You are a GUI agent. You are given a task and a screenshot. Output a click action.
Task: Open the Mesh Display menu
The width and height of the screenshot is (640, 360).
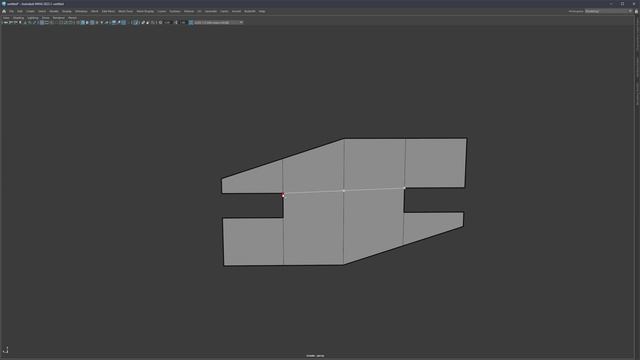click(145, 11)
